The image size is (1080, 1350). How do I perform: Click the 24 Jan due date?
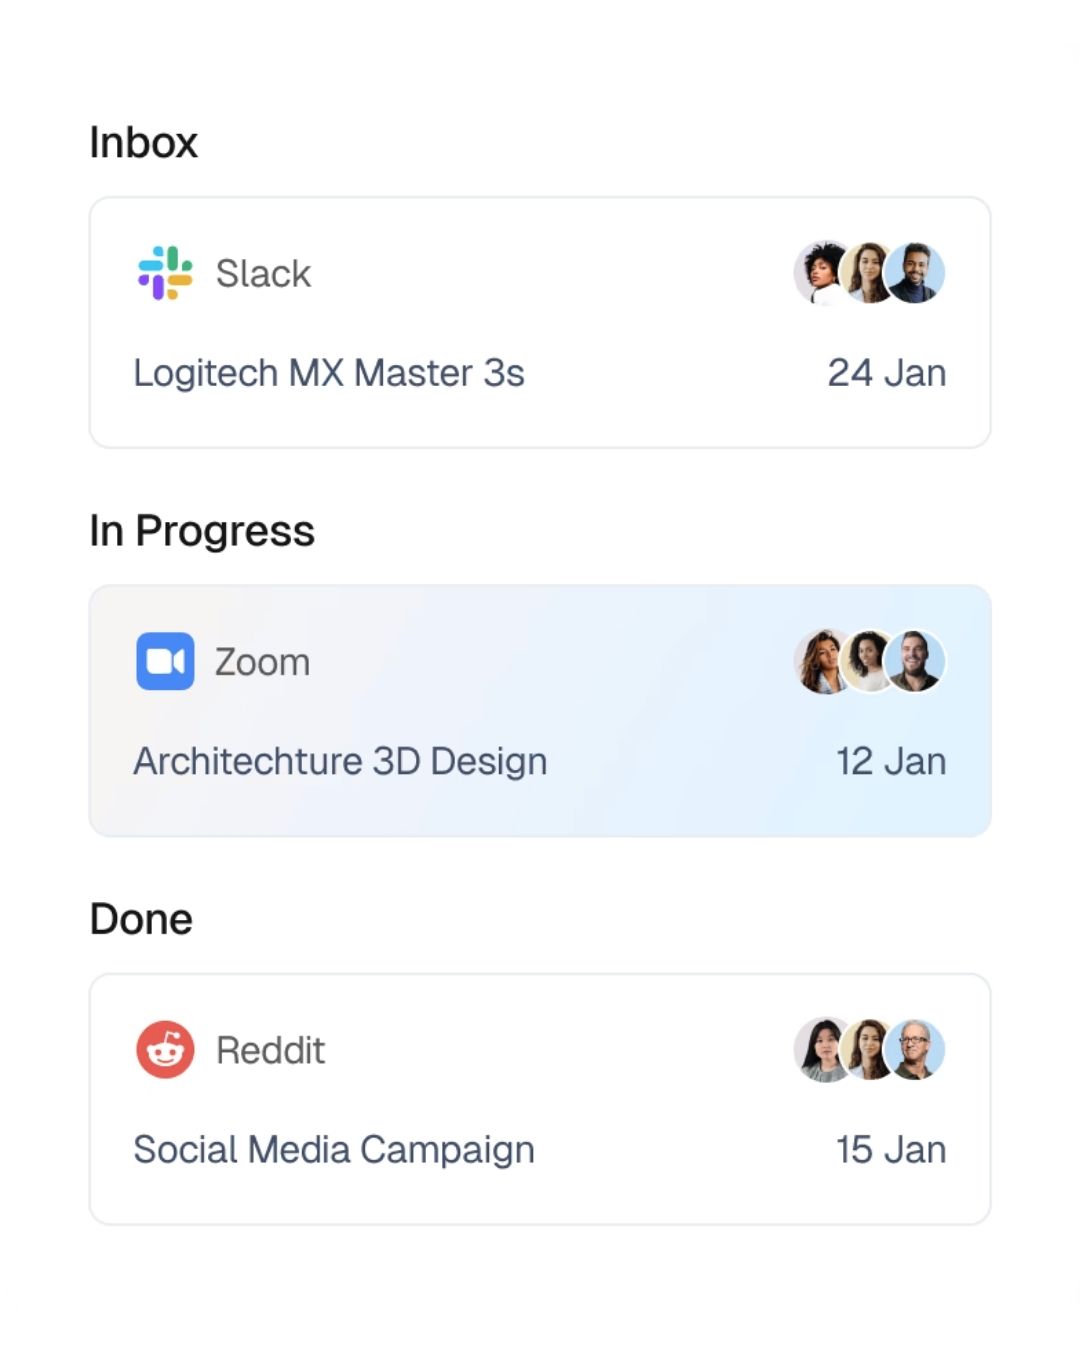(x=886, y=373)
